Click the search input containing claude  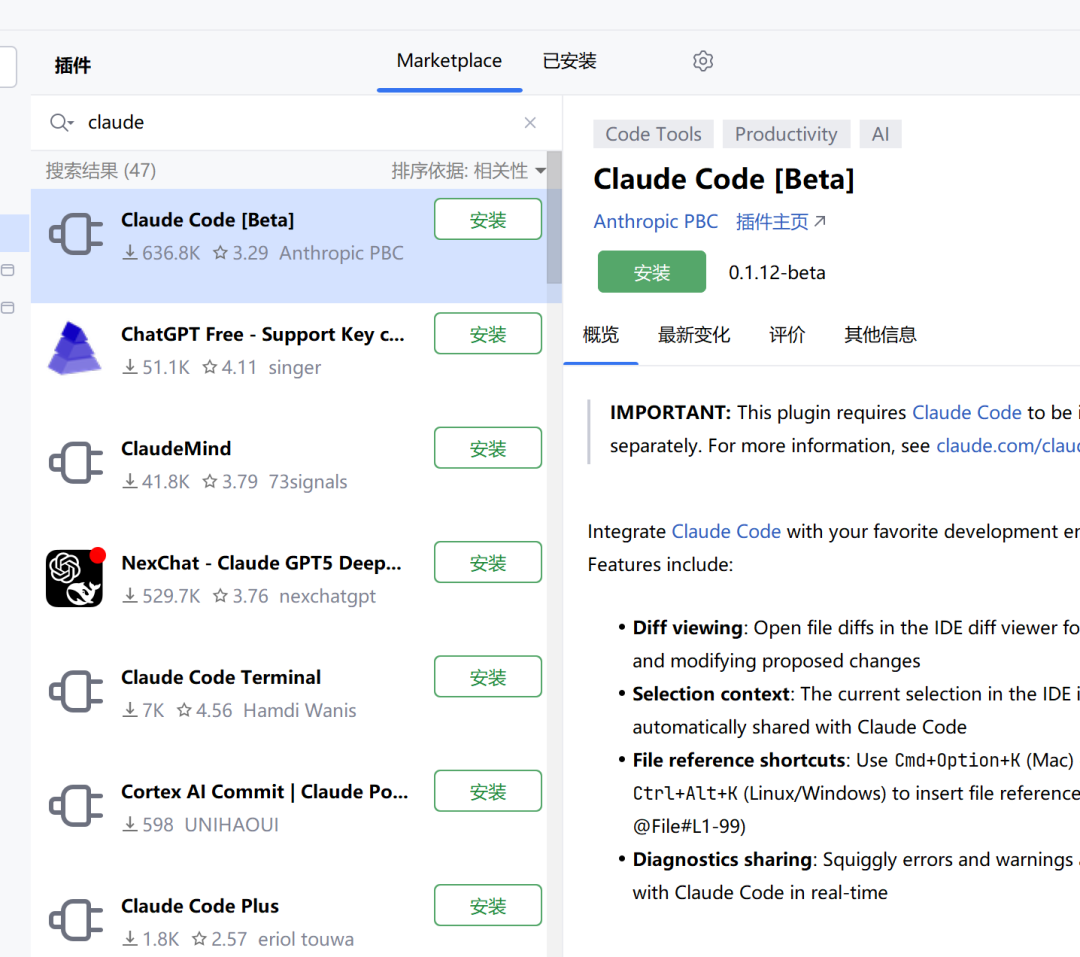click(300, 122)
